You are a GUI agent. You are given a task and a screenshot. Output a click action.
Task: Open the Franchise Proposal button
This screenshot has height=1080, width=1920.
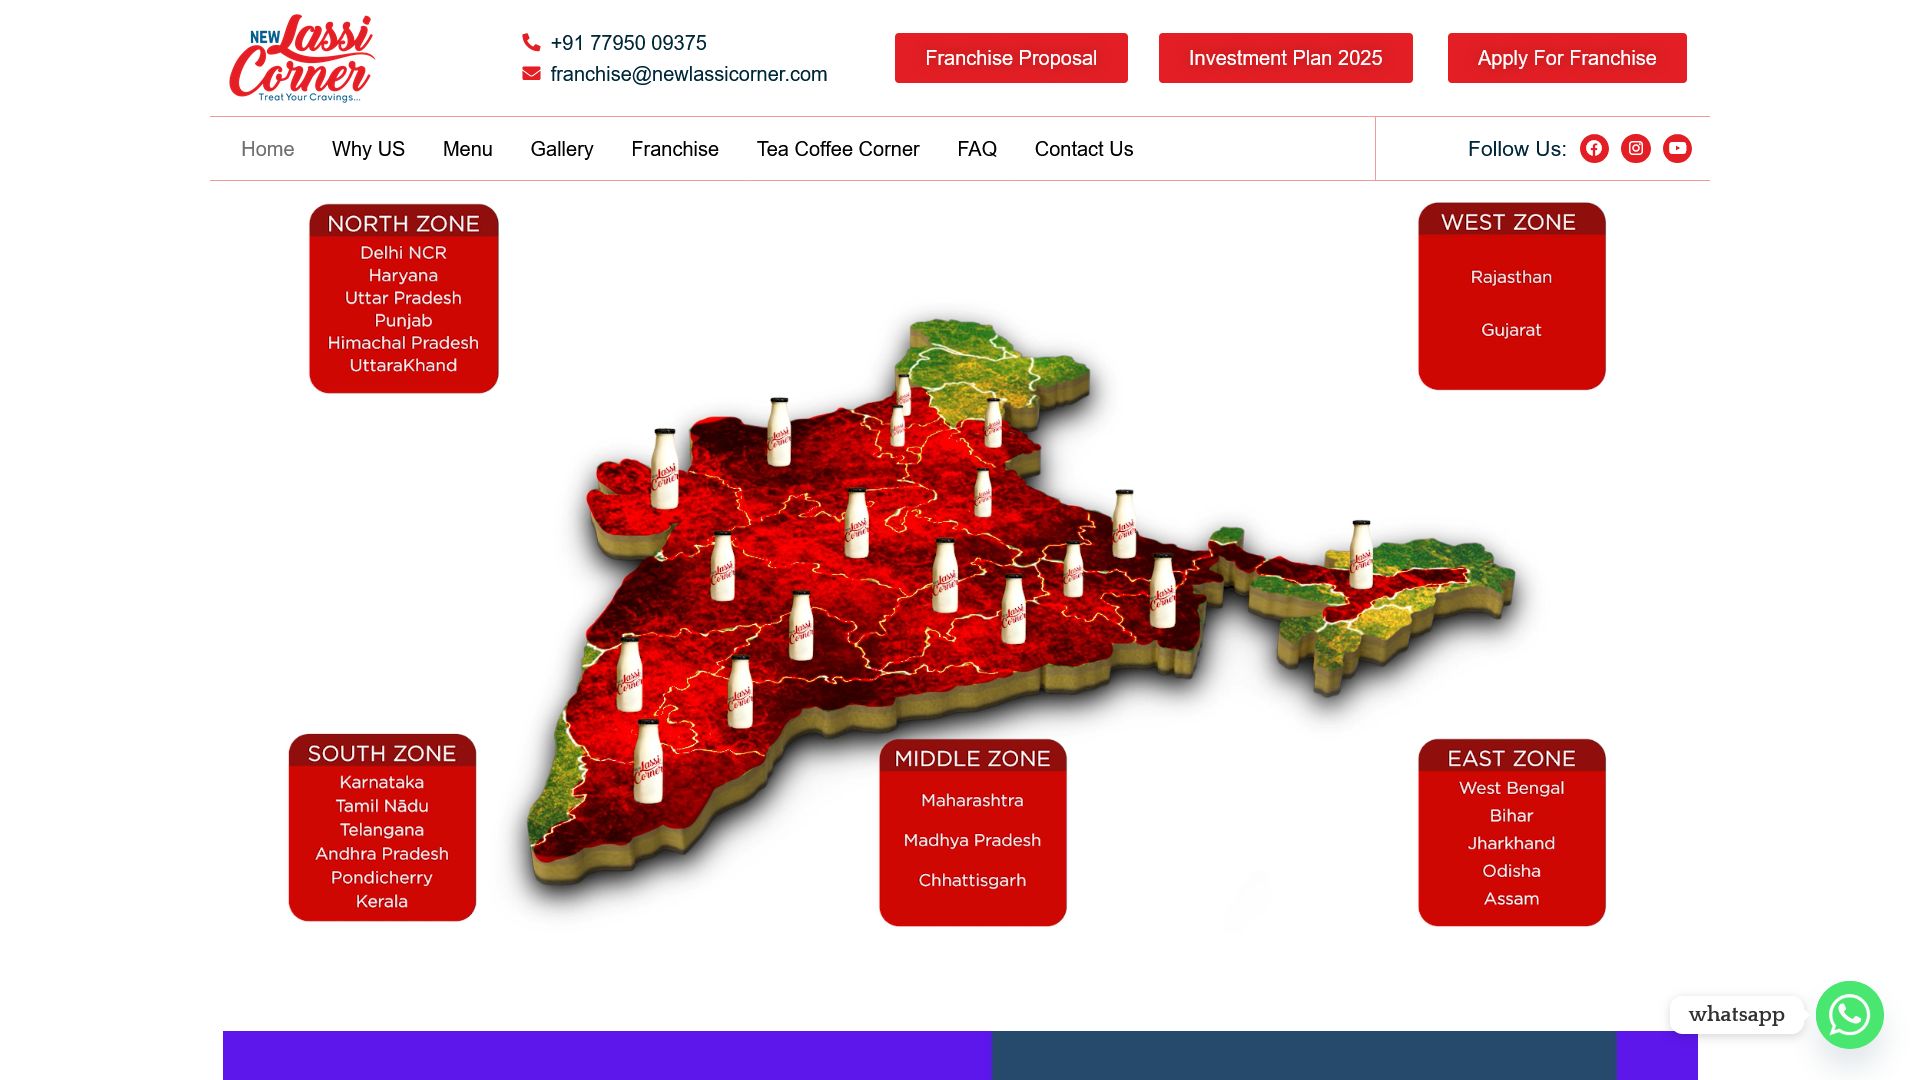pyautogui.click(x=1011, y=58)
